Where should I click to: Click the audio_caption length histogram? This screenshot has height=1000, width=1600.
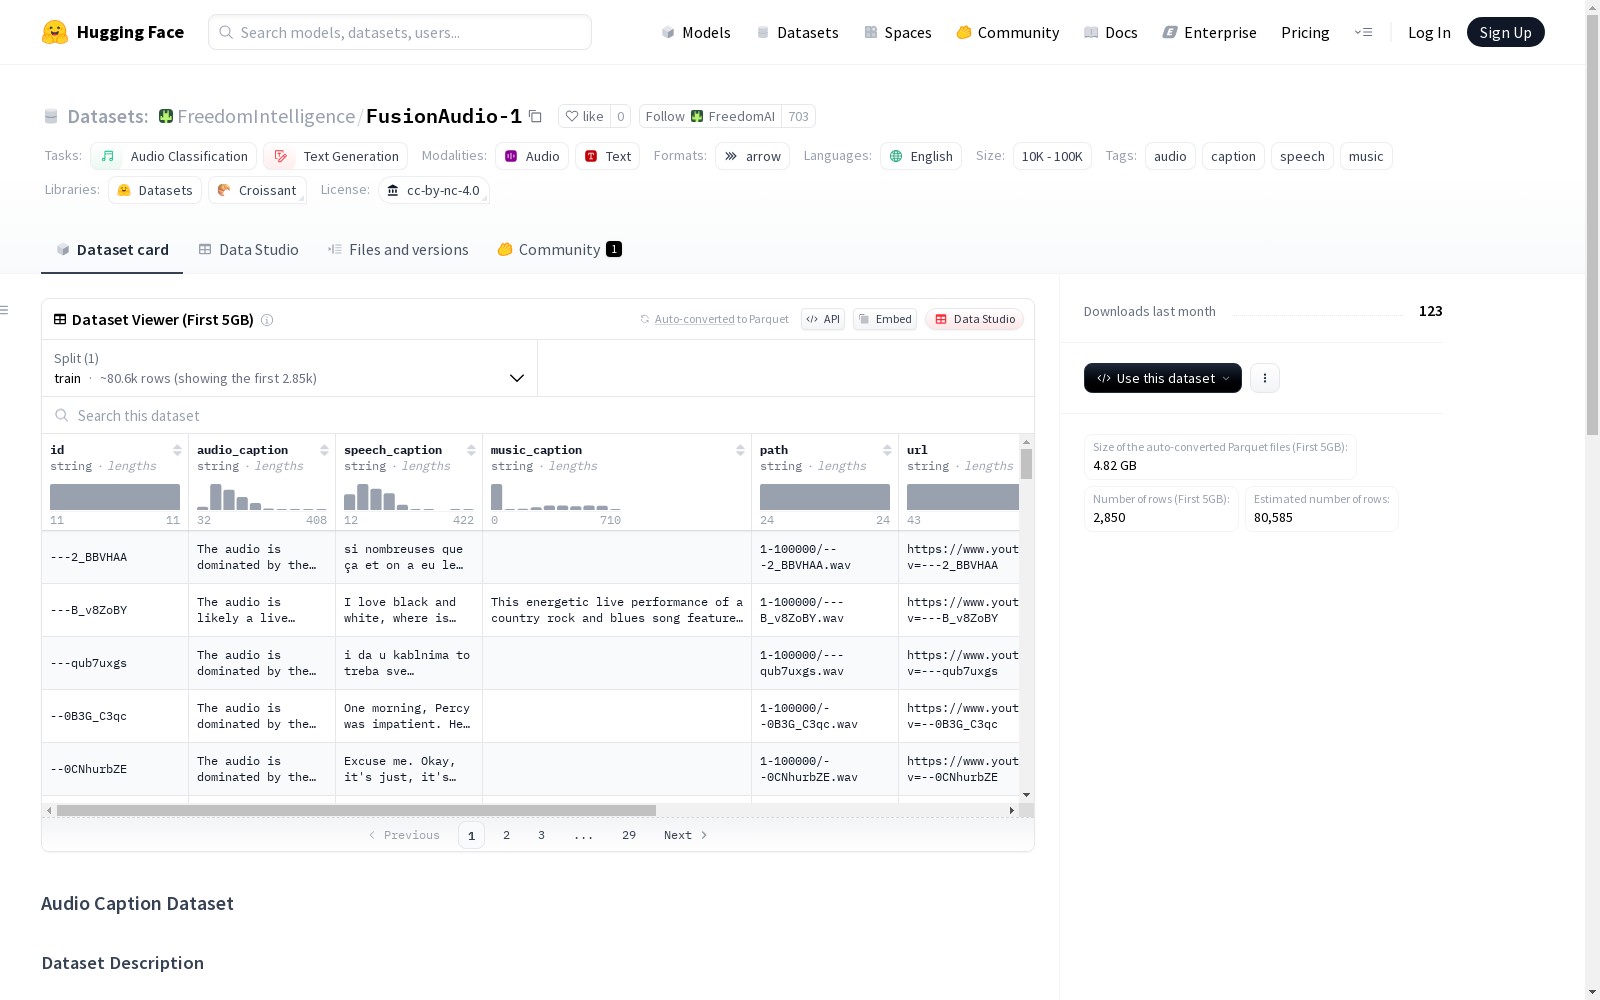point(262,496)
